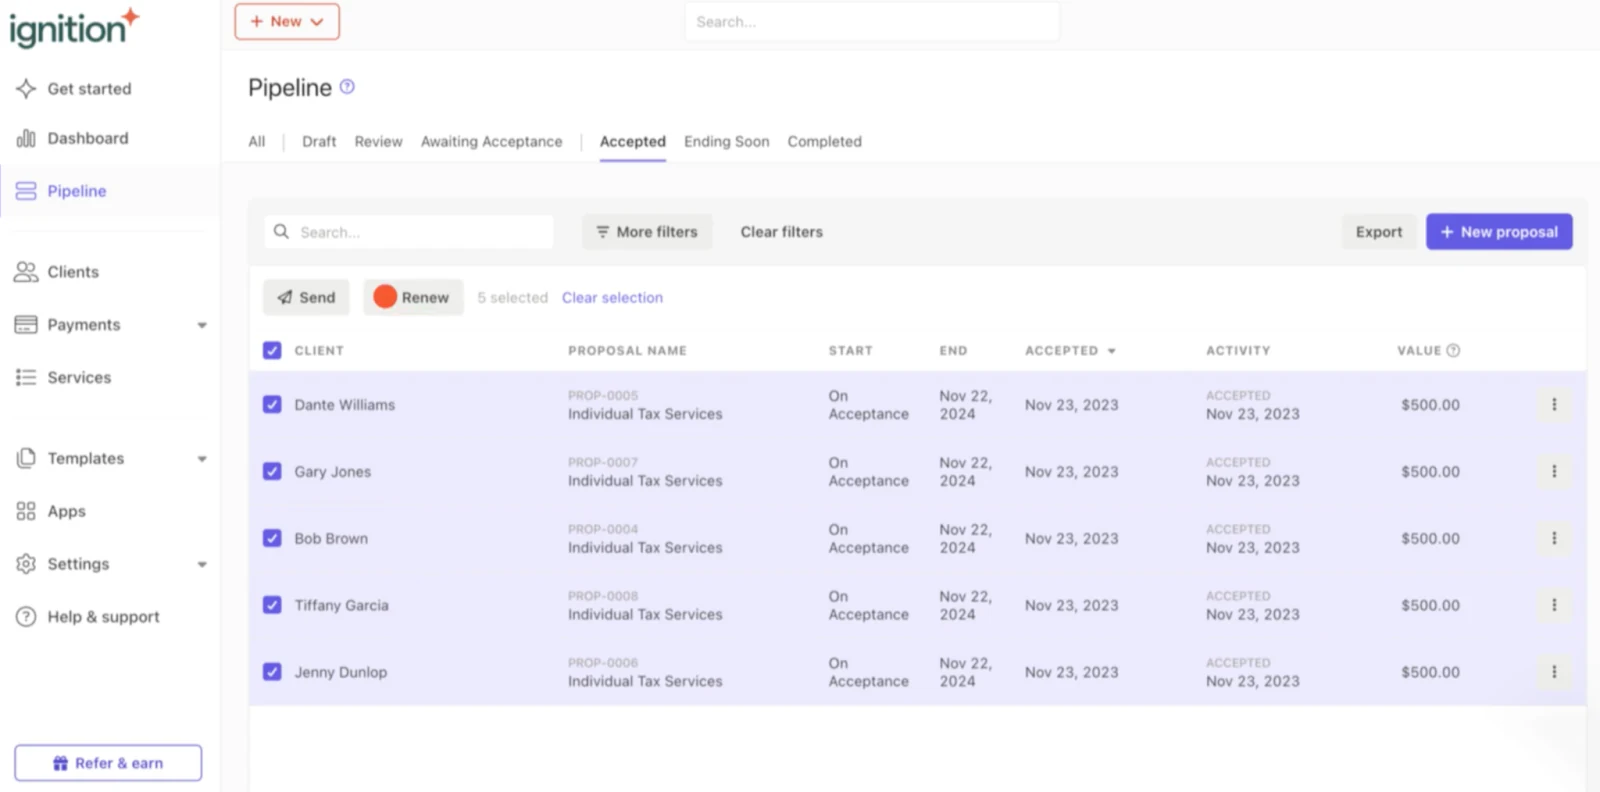Uncheck Dante Williams row checkbox
The width and height of the screenshot is (1600, 792).
[x=272, y=405]
